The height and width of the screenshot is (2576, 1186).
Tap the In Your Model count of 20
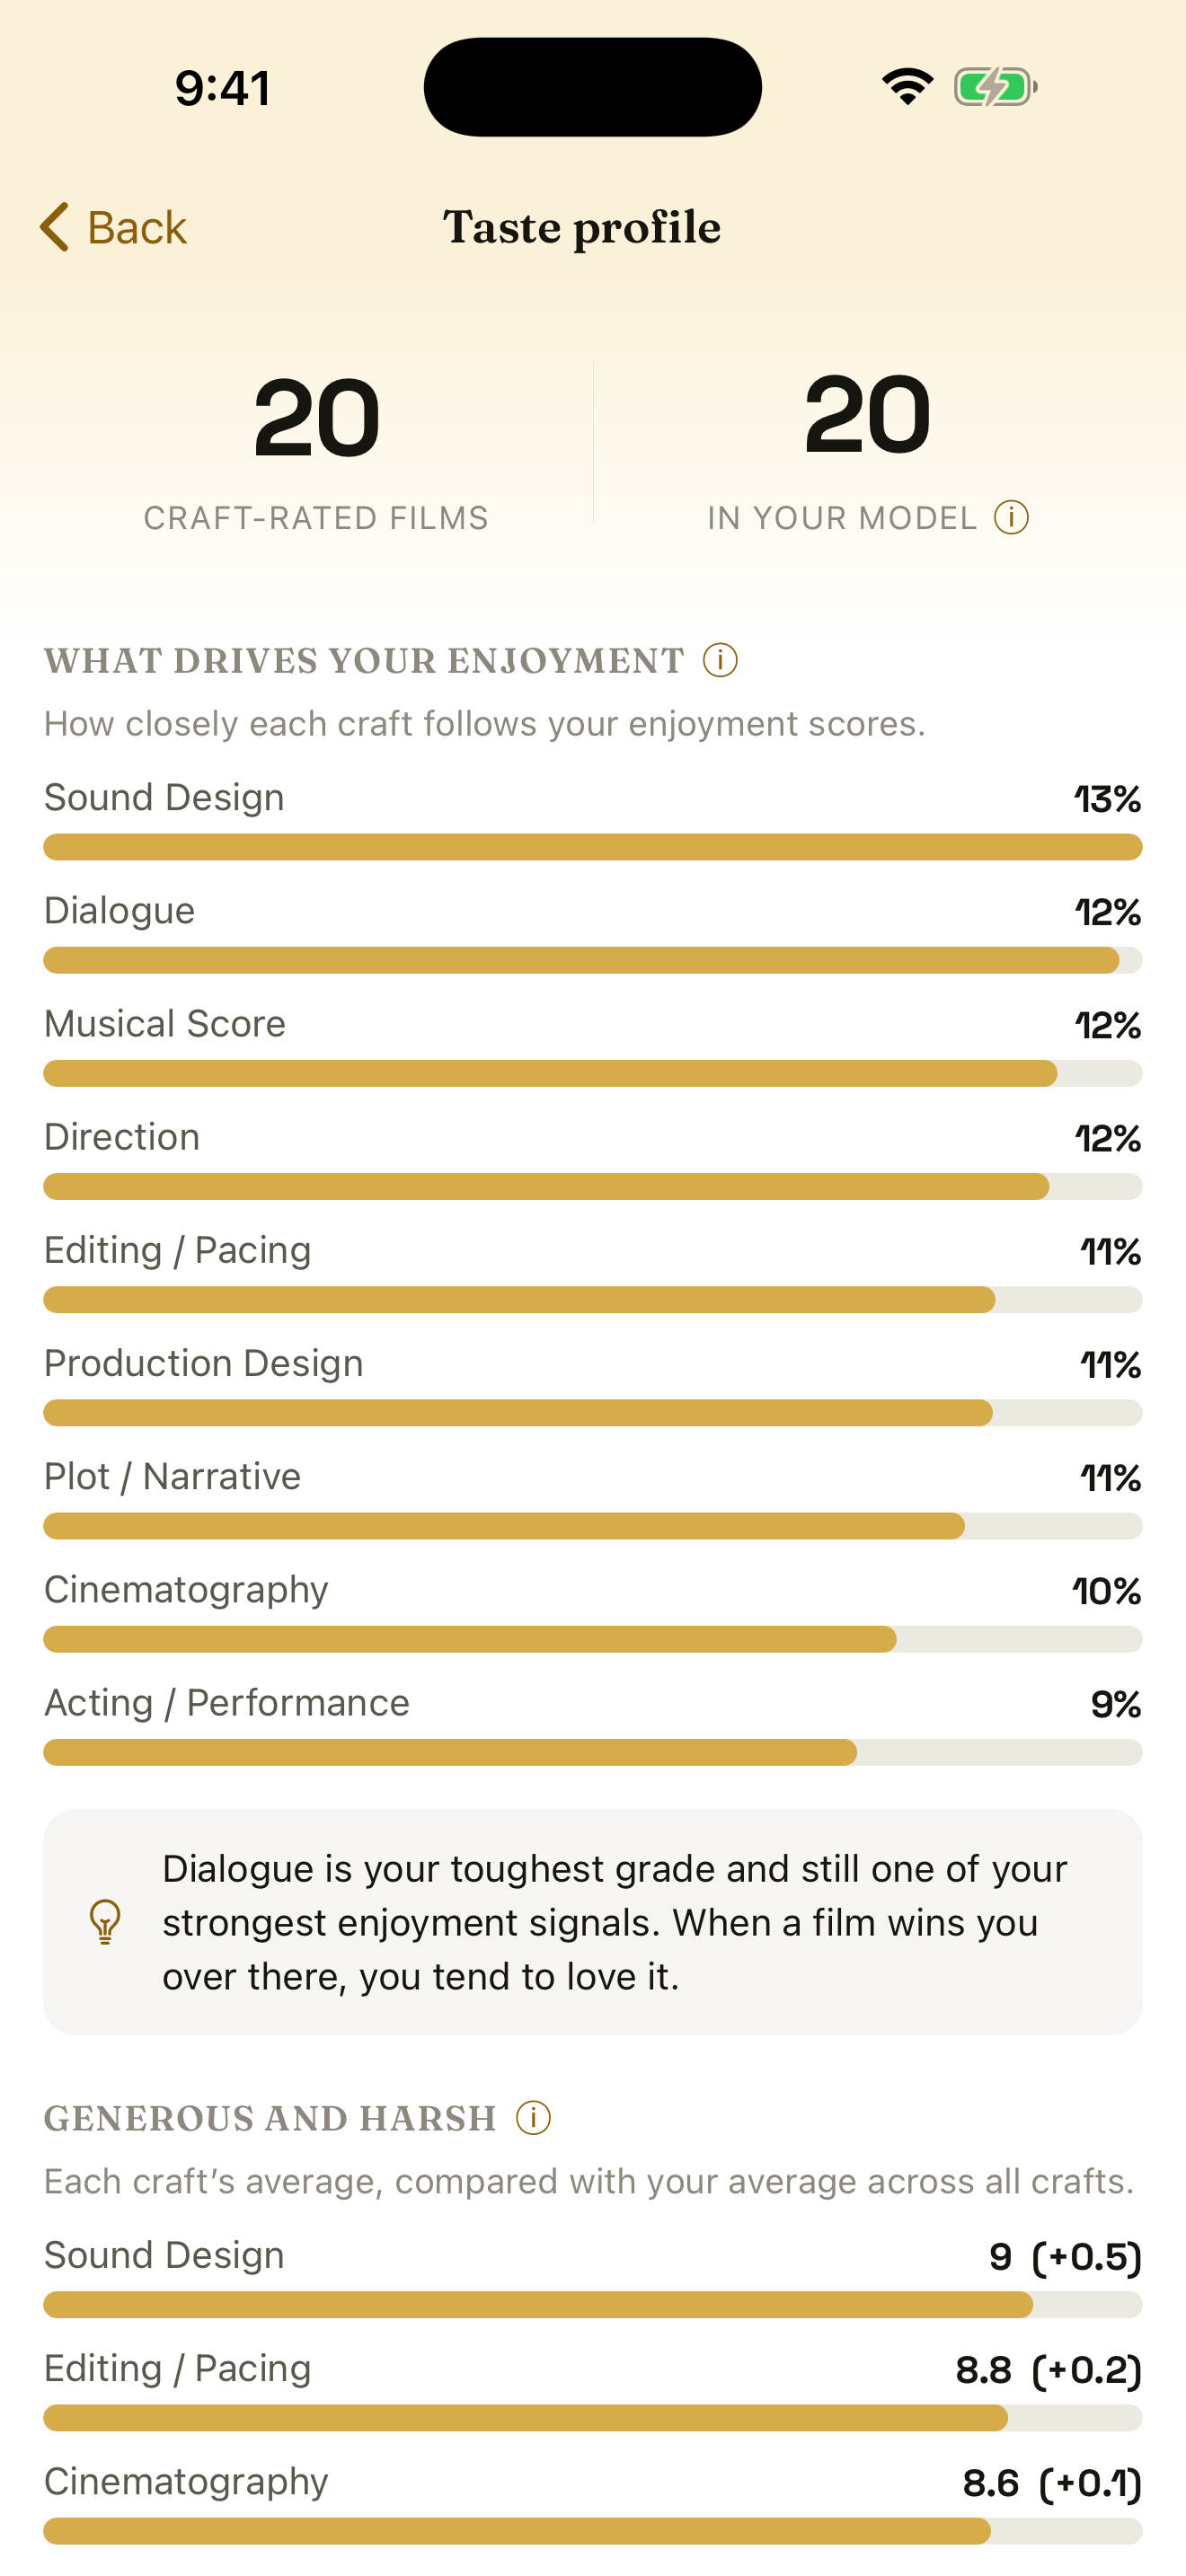(867, 414)
